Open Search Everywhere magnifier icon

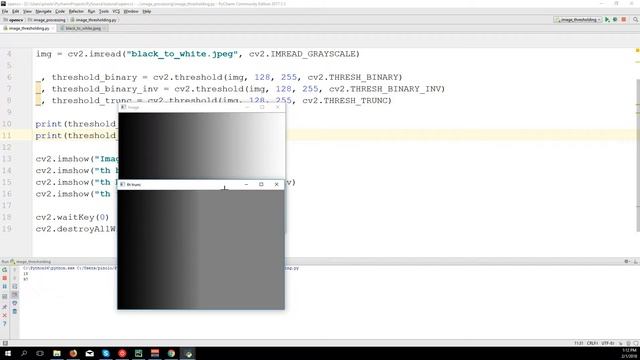(x=636, y=20)
